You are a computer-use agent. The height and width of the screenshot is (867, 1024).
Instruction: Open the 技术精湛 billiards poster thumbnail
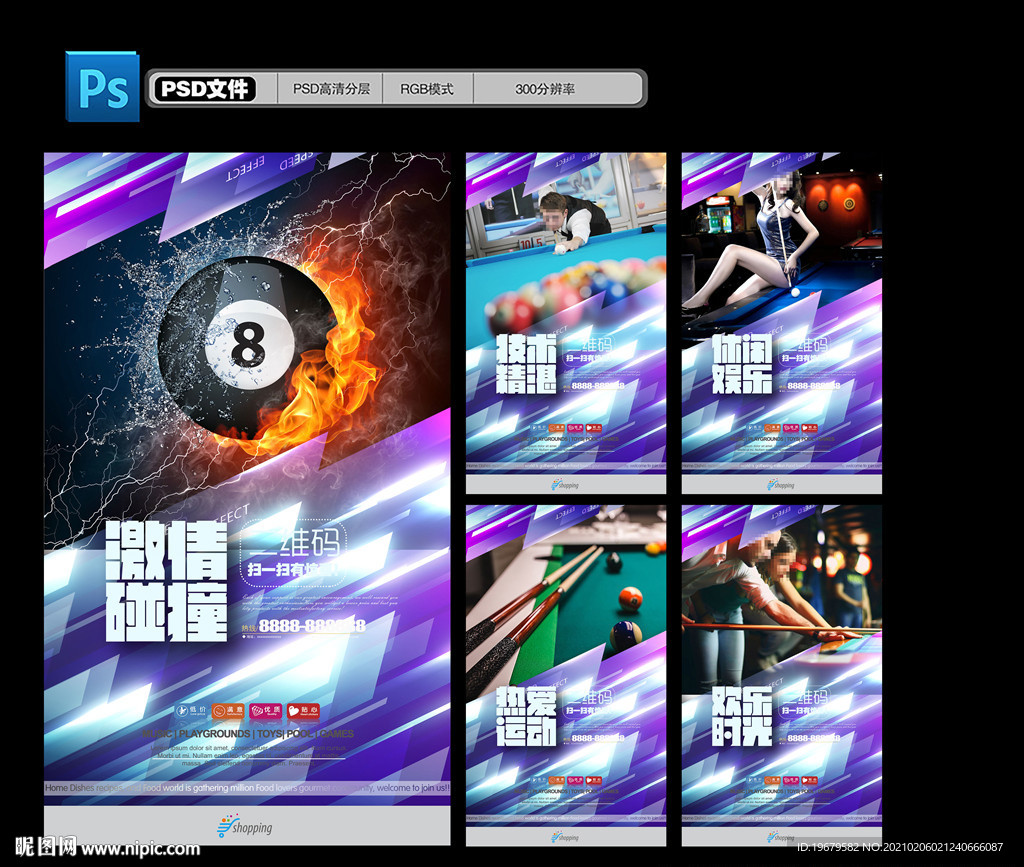tap(566, 323)
